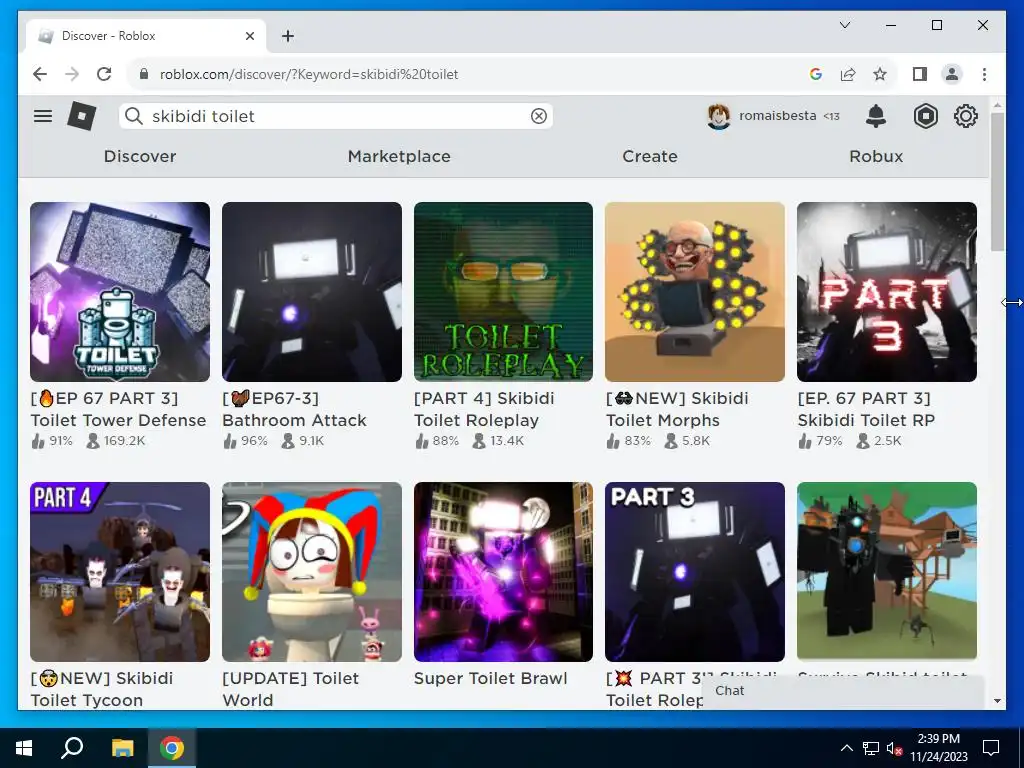Open taskbar clock showing 2:39 PM
This screenshot has height=768, width=1024.
pyautogui.click(x=938, y=748)
